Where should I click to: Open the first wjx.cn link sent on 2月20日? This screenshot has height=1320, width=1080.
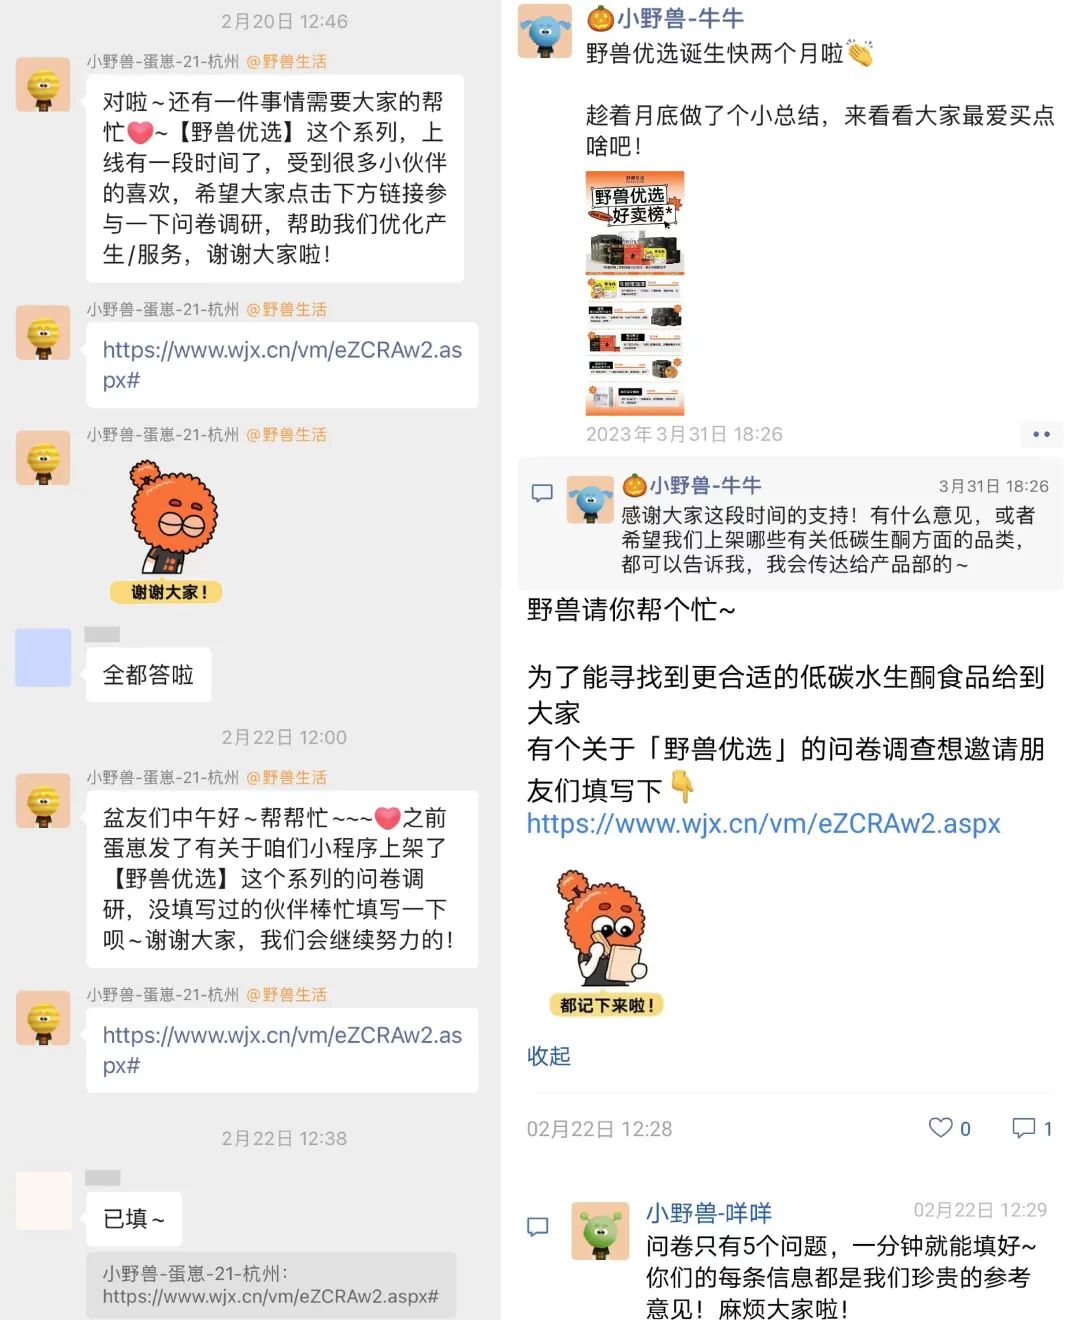282,365
